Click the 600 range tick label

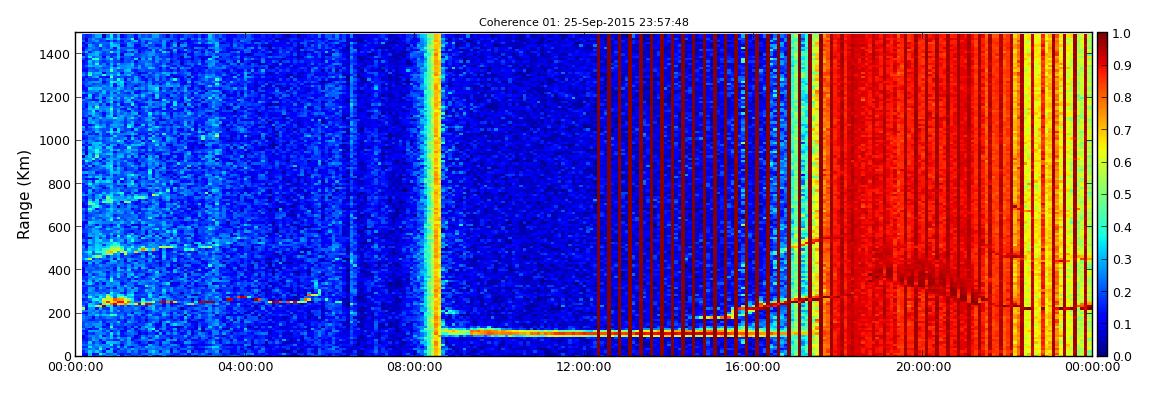60,227
